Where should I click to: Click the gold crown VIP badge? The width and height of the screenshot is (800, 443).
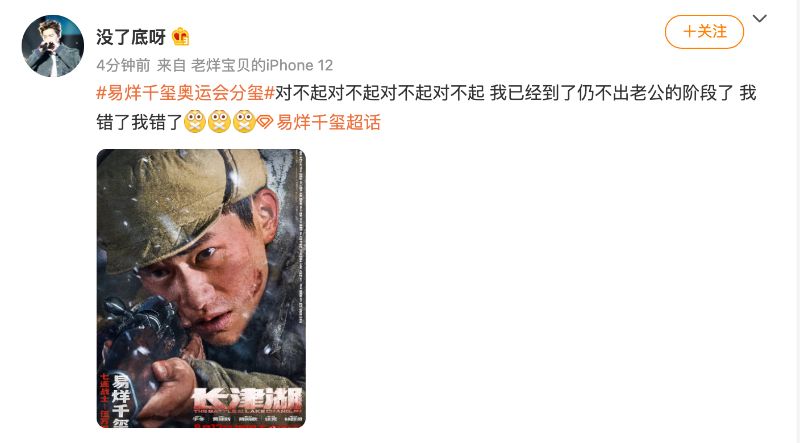(x=181, y=37)
